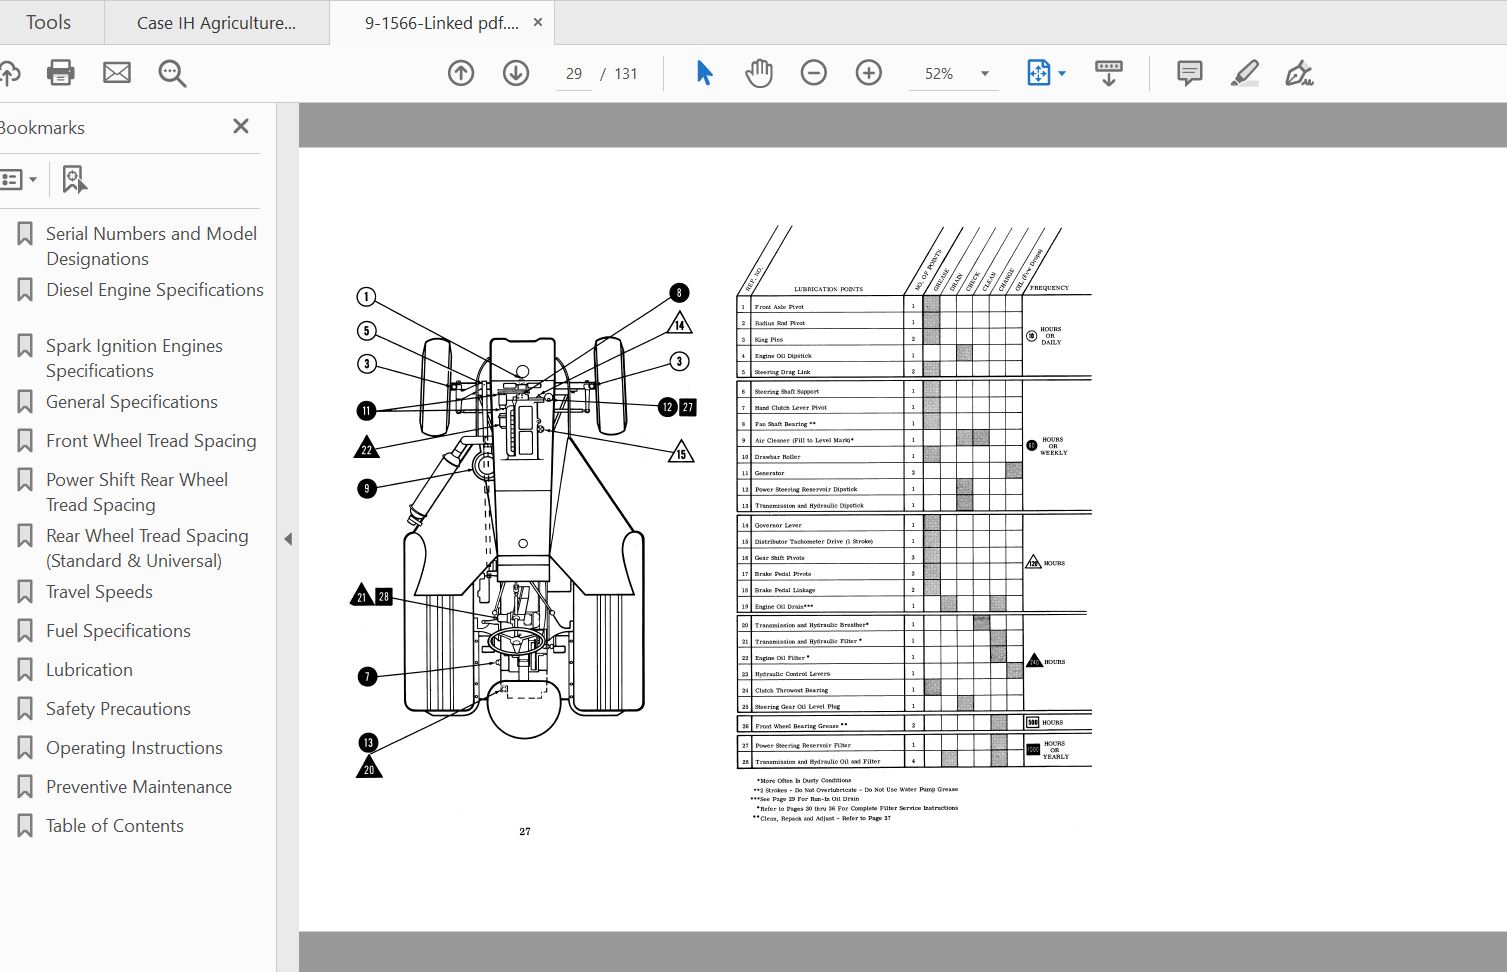The width and height of the screenshot is (1507, 972).
Task: Zoom in with the plus button
Action: 869,73
